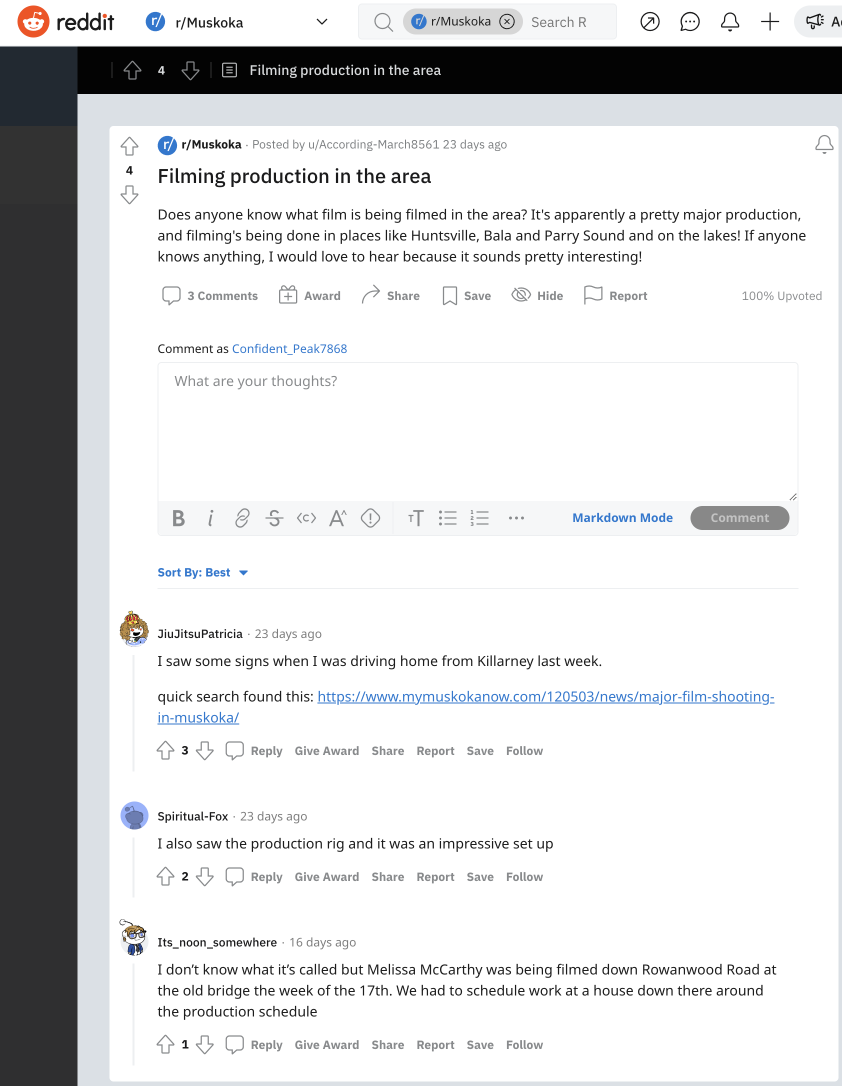Click the spoiler icon in editor toolbar
Viewport: 842px width, 1086px height.
[371, 518]
